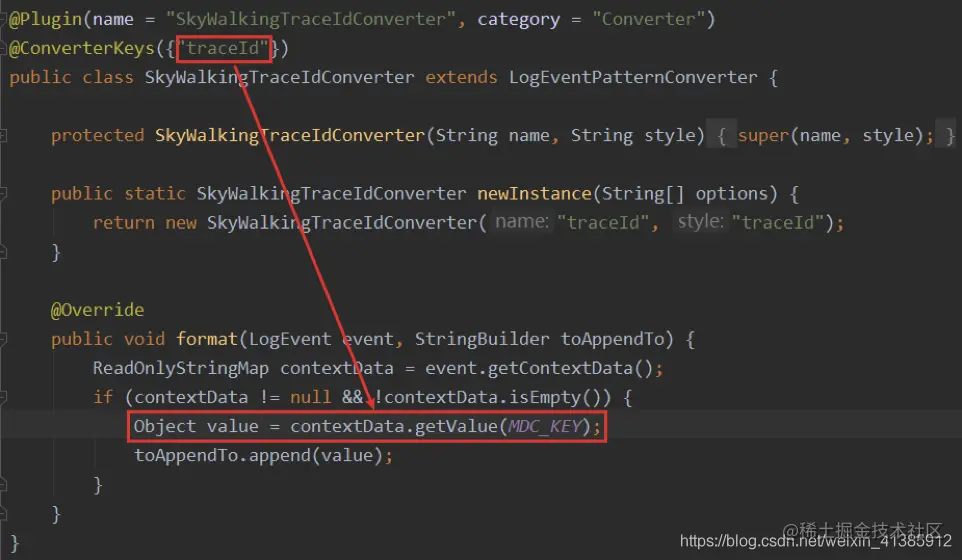This screenshot has width=962, height=560.
Task: Click the append method call
Action: [279, 455]
